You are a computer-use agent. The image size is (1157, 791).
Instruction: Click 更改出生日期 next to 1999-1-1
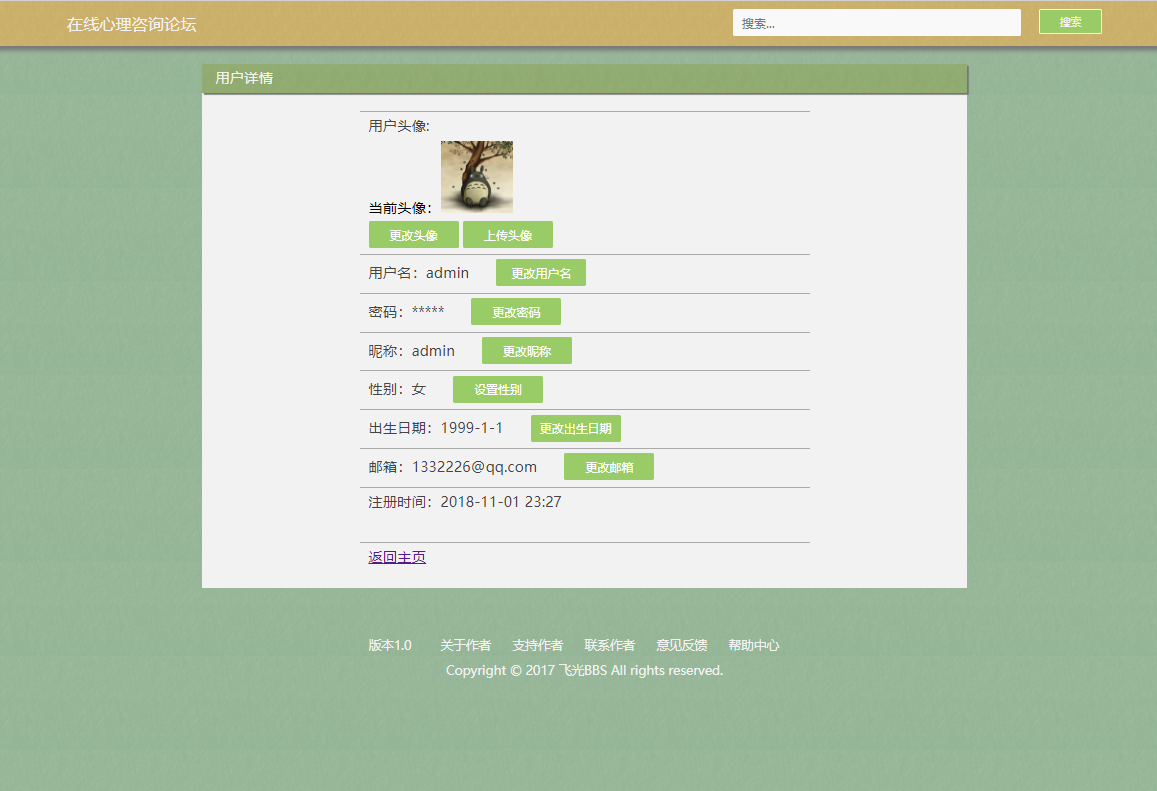point(575,428)
